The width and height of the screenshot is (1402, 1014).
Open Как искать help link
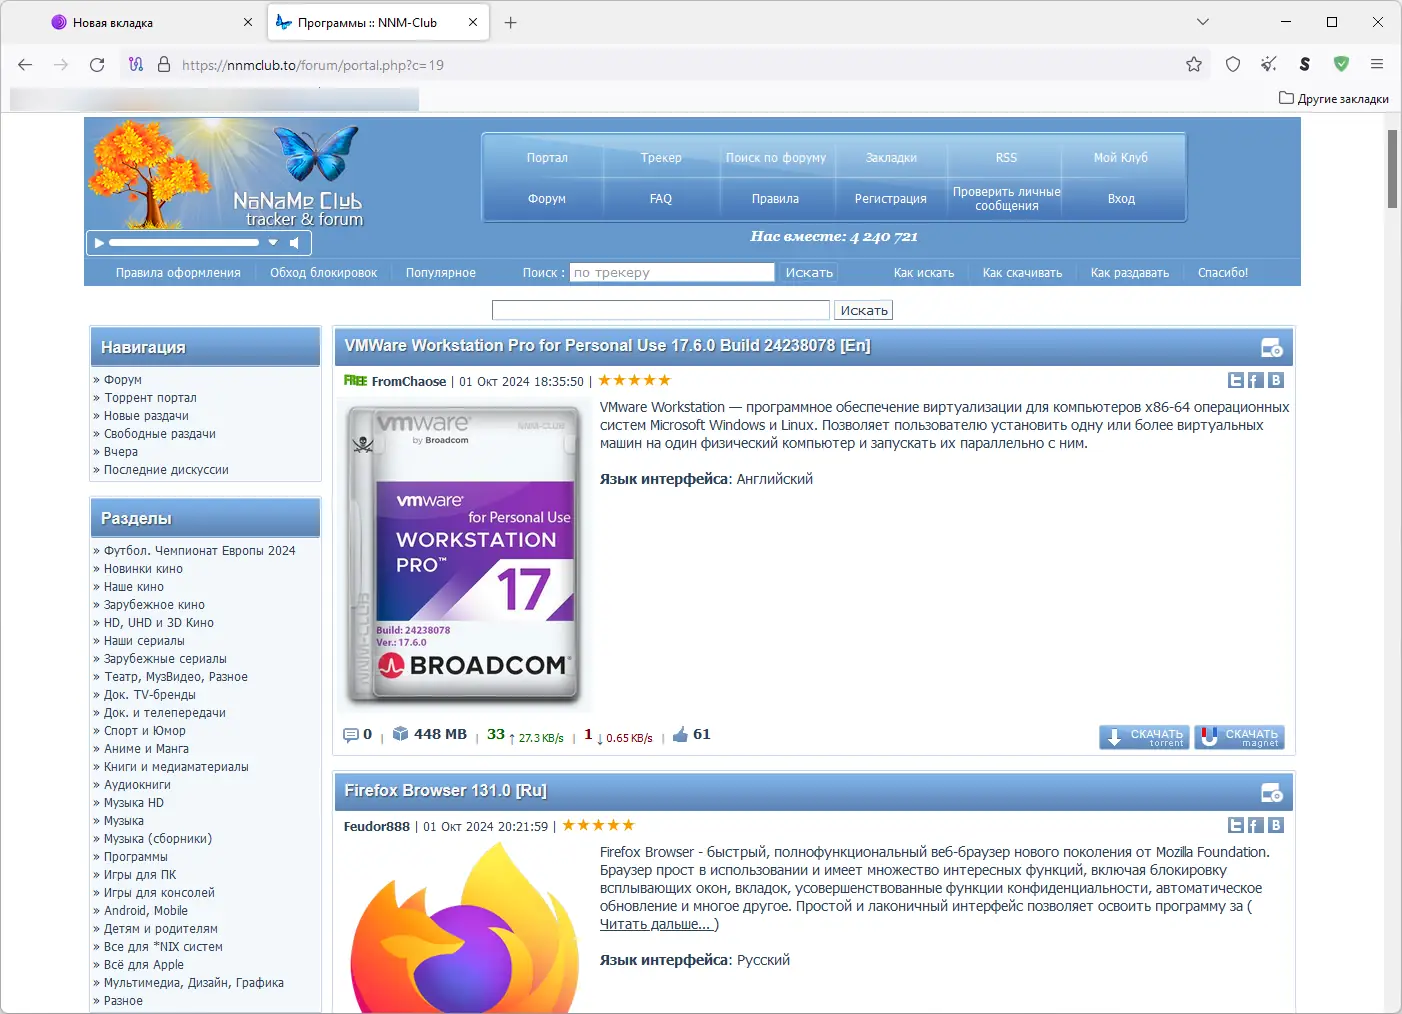[924, 273]
